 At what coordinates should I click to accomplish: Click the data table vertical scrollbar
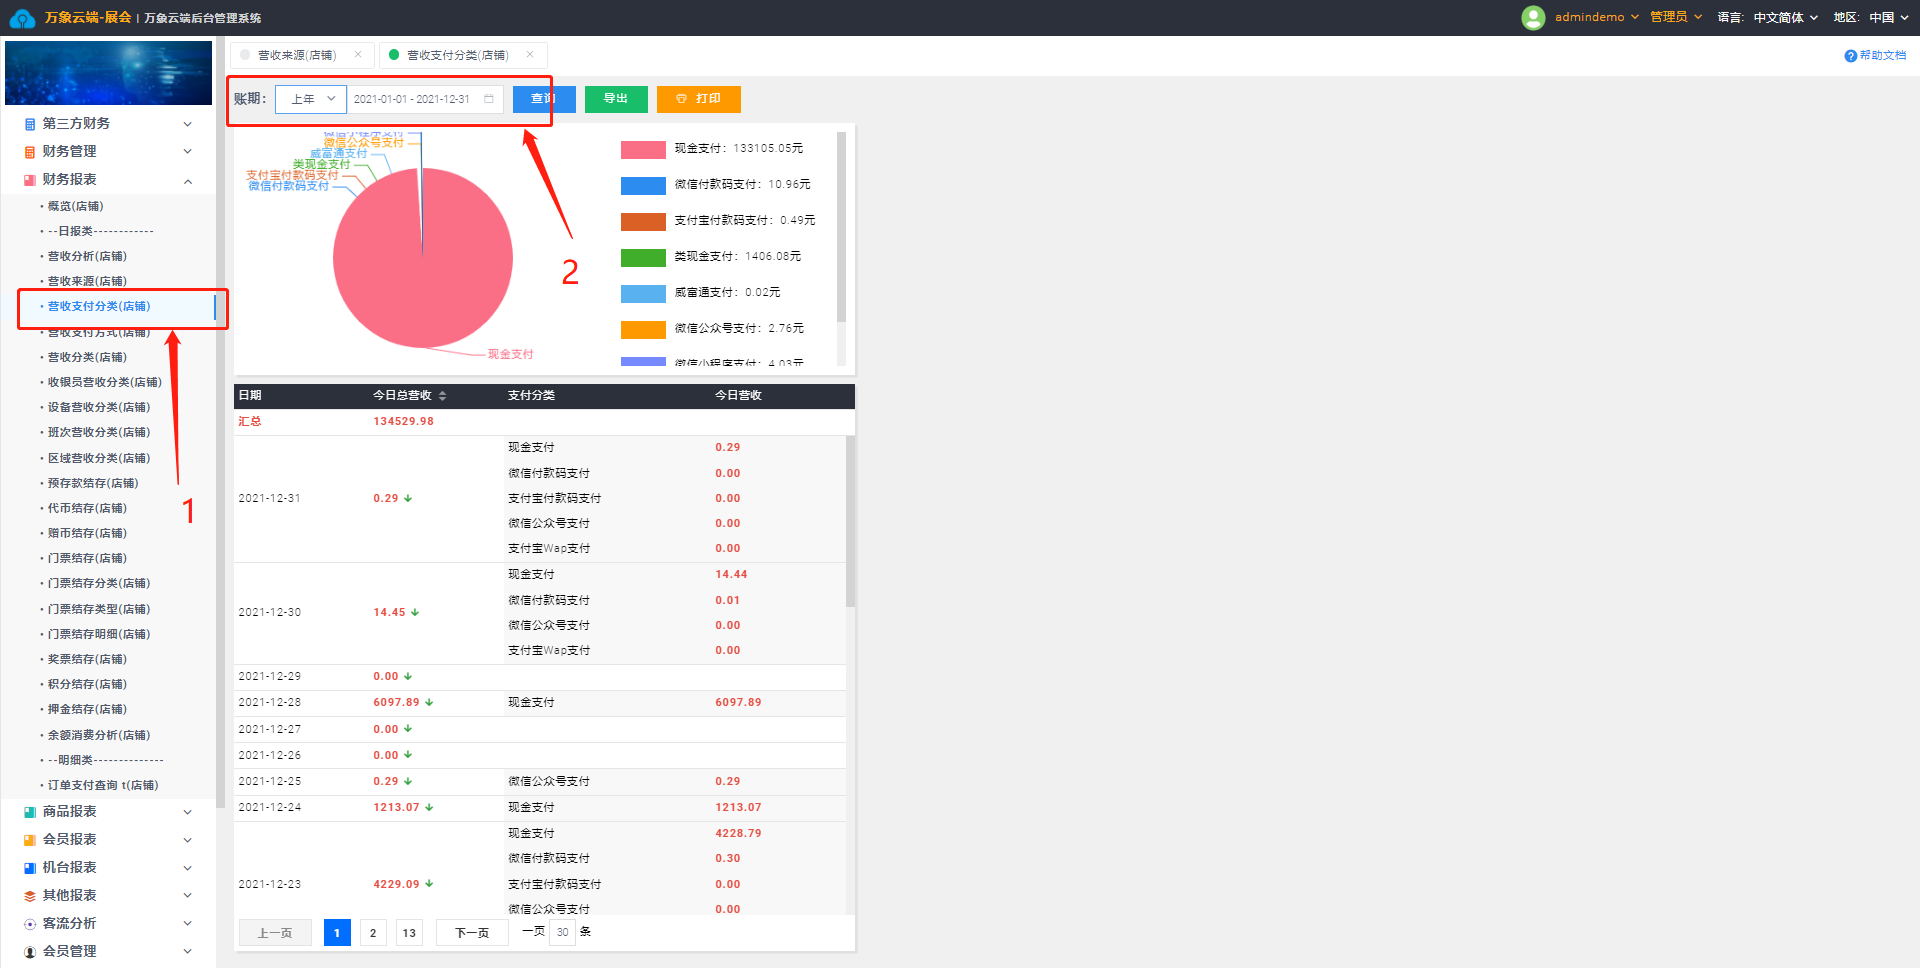click(x=850, y=521)
